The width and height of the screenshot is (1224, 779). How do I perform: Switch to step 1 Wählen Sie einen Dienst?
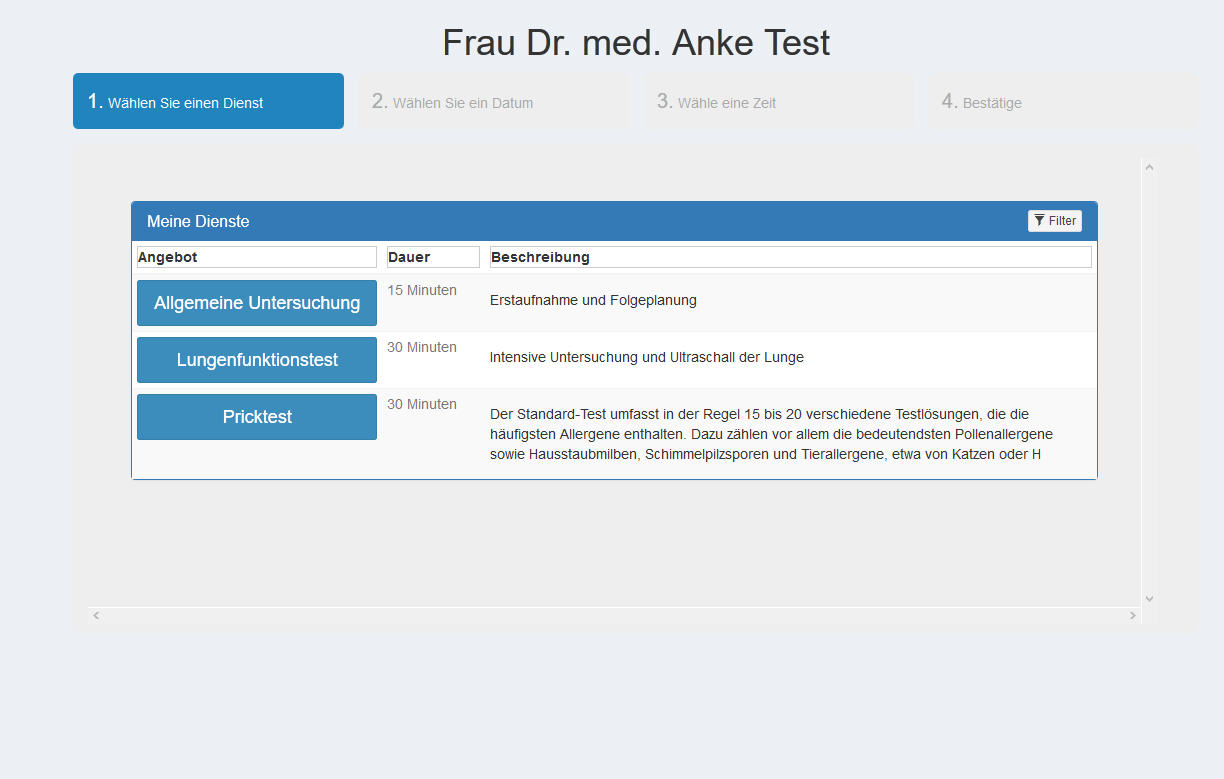click(208, 100)
